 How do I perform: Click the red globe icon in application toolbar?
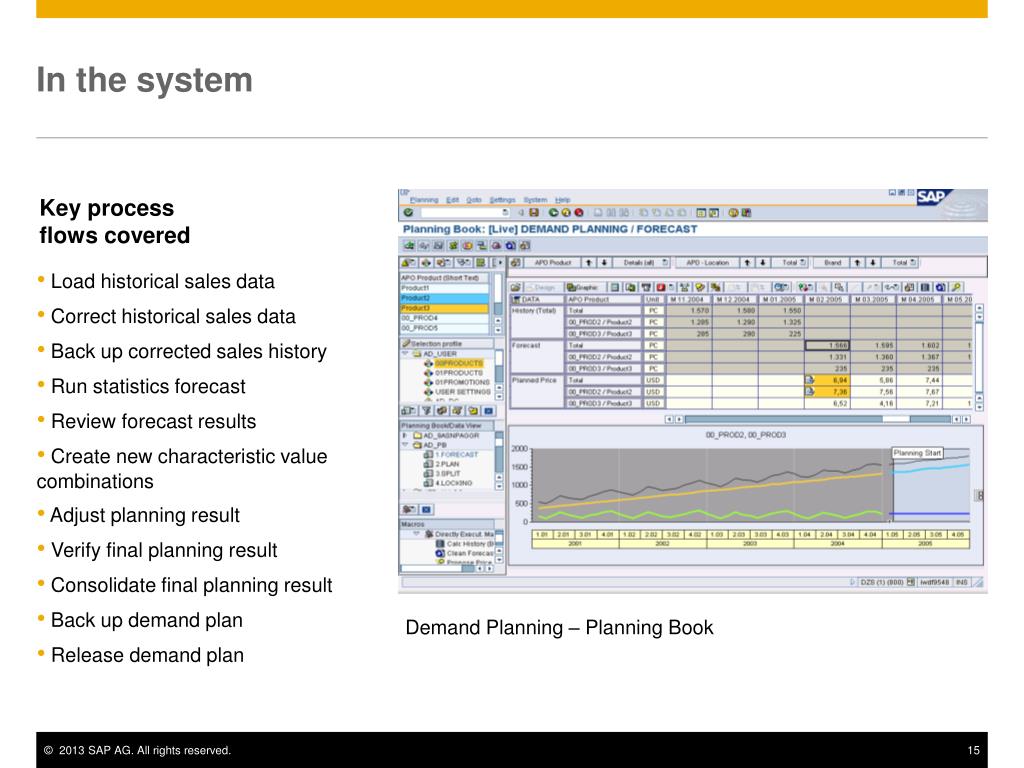(496, 246)
